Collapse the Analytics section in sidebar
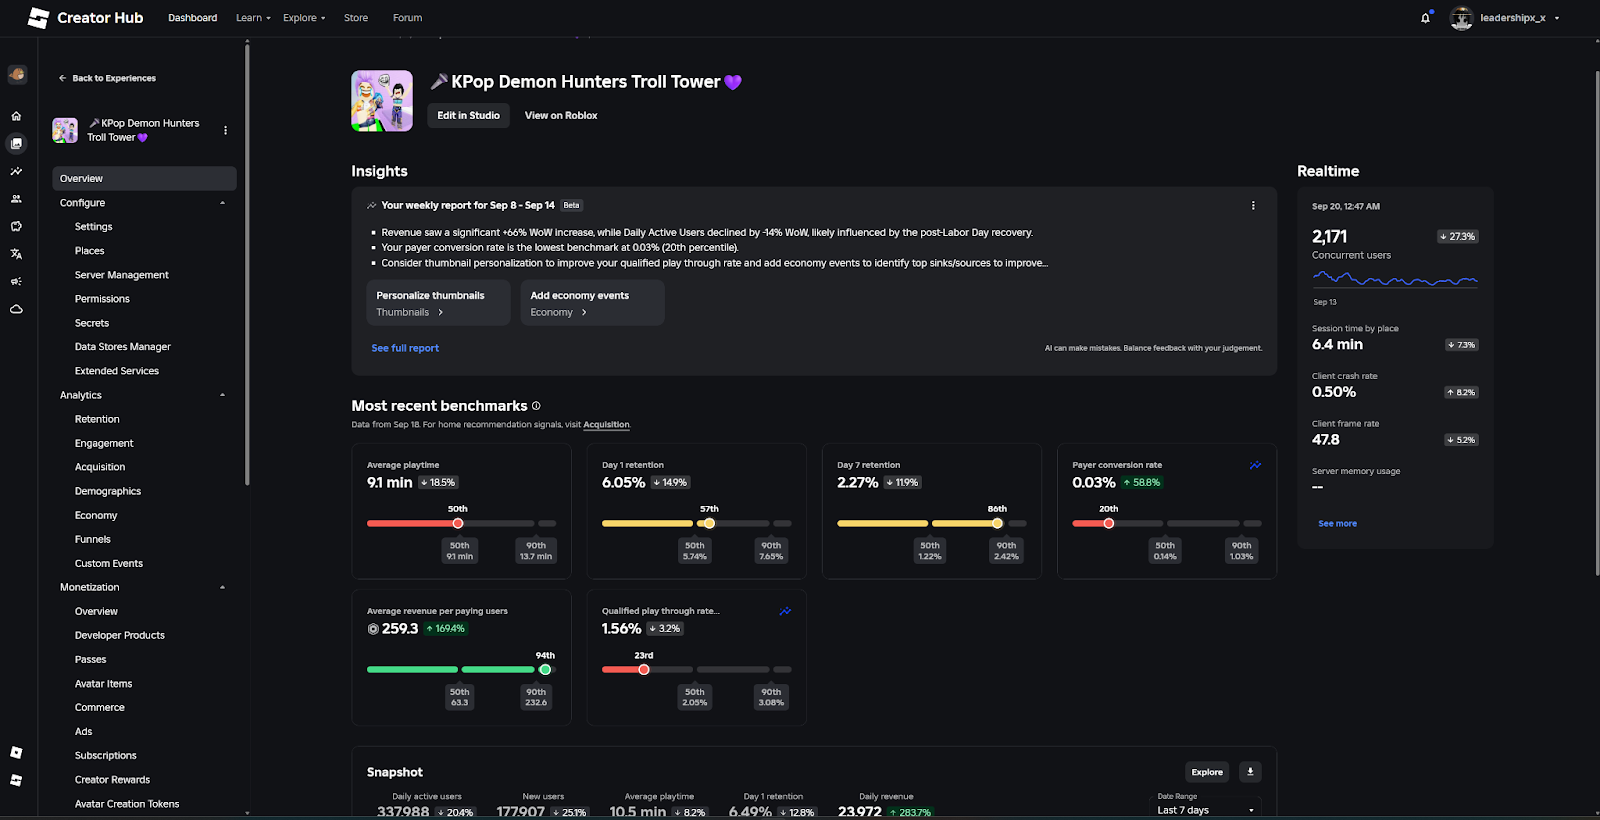 222,394
